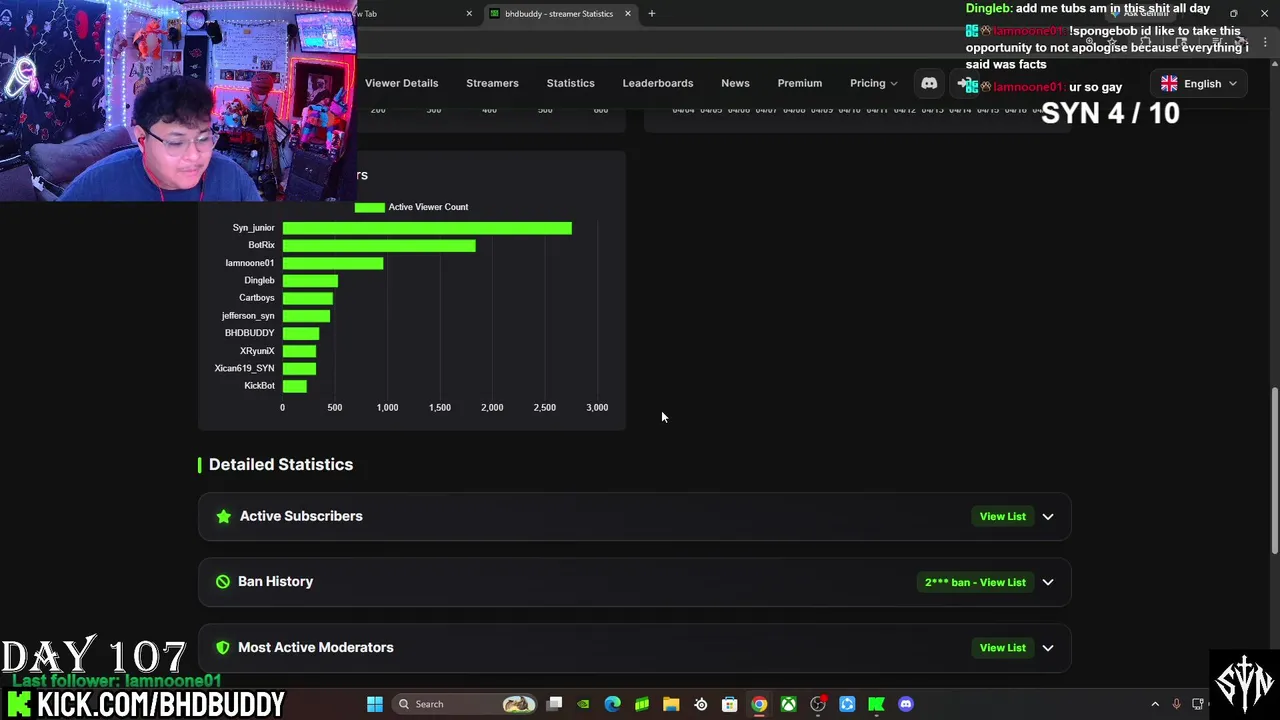
Task: Click the Xican619_SYN chart label
Action: pyautogui.click(x=244, y=368)
